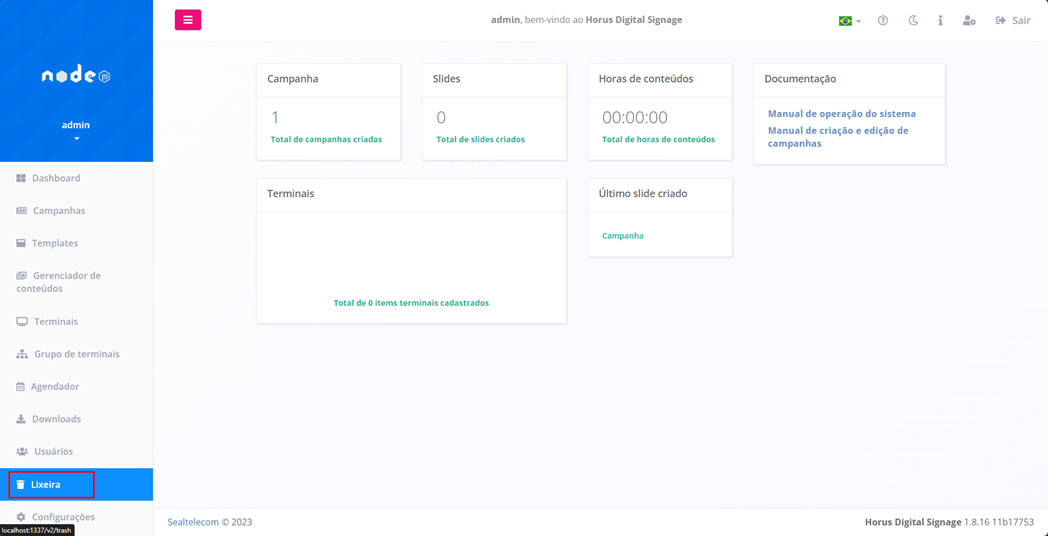Select Gerenciador de conteúdos menu item
This screenshot has height=536, width=1048.
(x=66, y=282)
